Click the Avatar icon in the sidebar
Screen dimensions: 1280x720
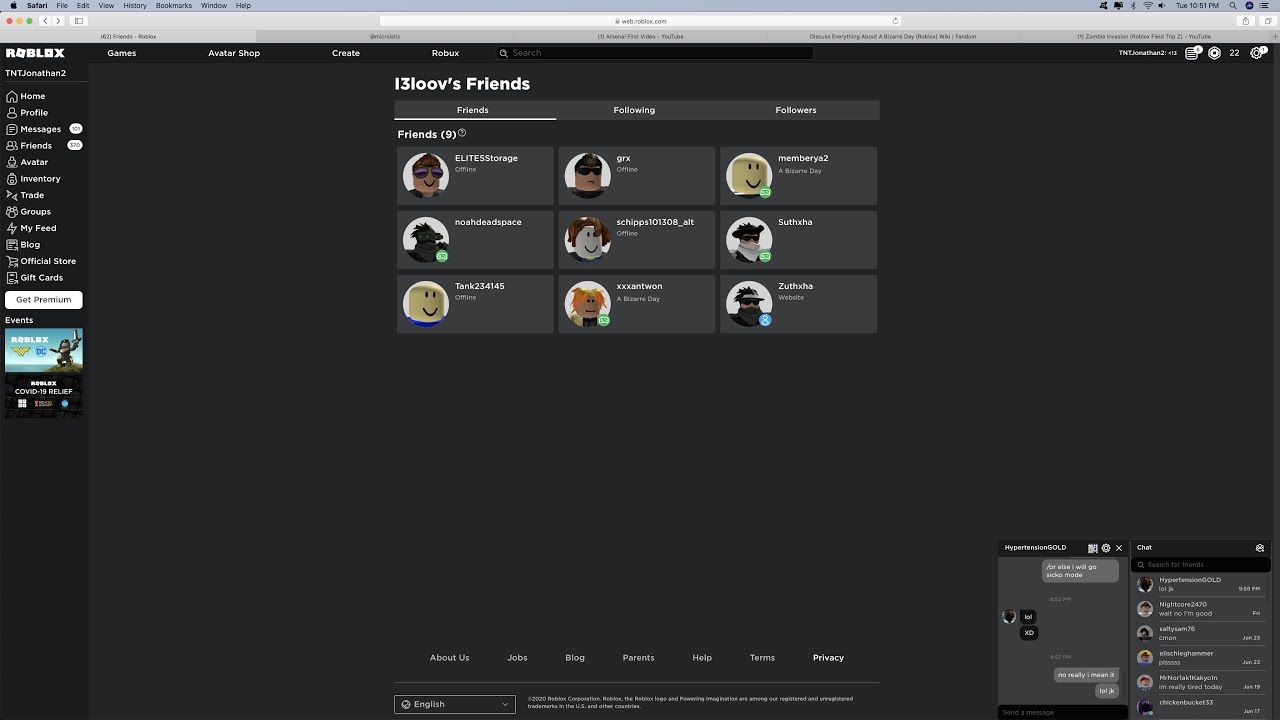(x=12, y=163)
